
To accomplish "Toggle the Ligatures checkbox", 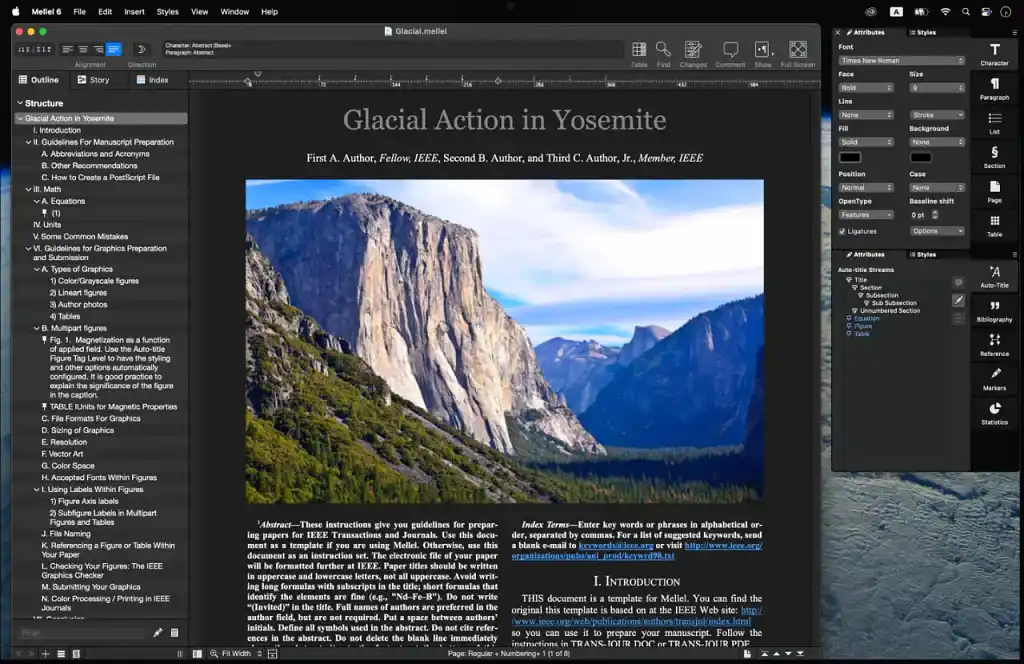I will point(842,231).
